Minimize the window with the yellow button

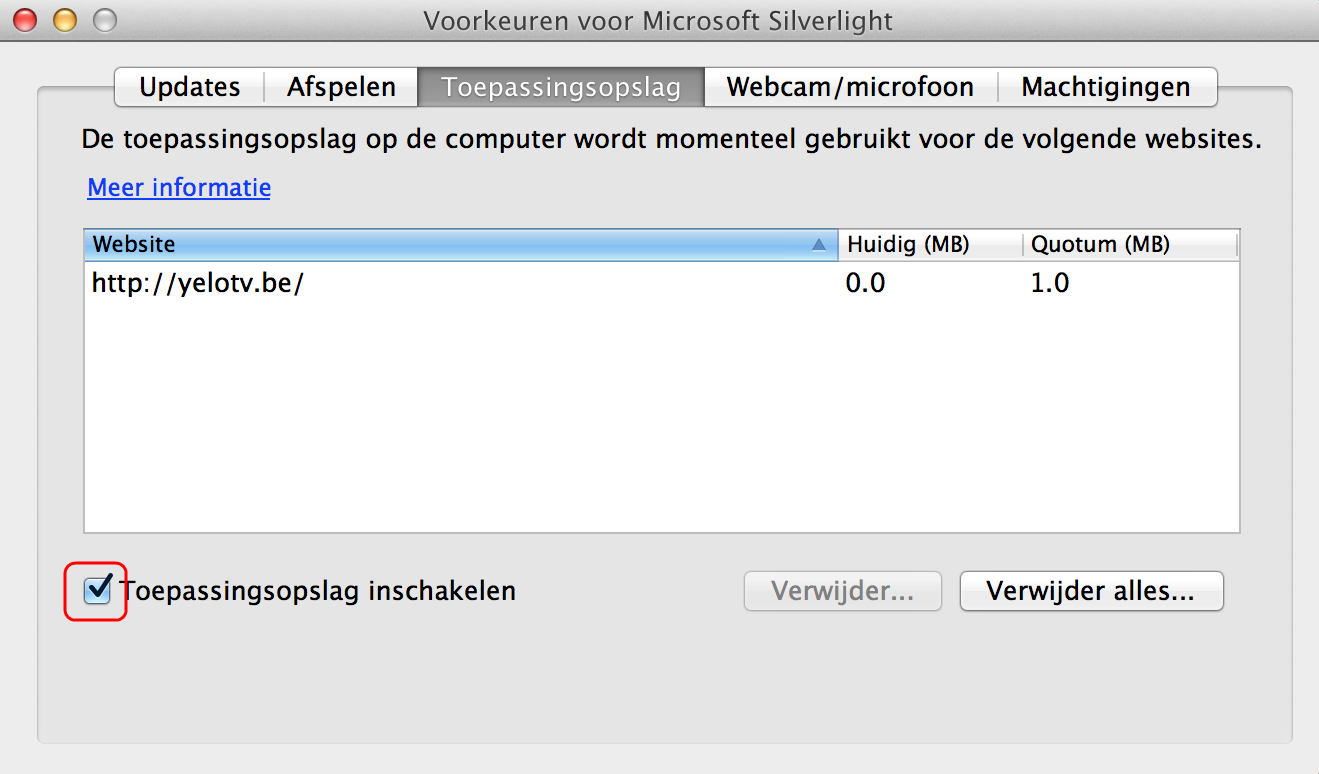click(65, 19)
